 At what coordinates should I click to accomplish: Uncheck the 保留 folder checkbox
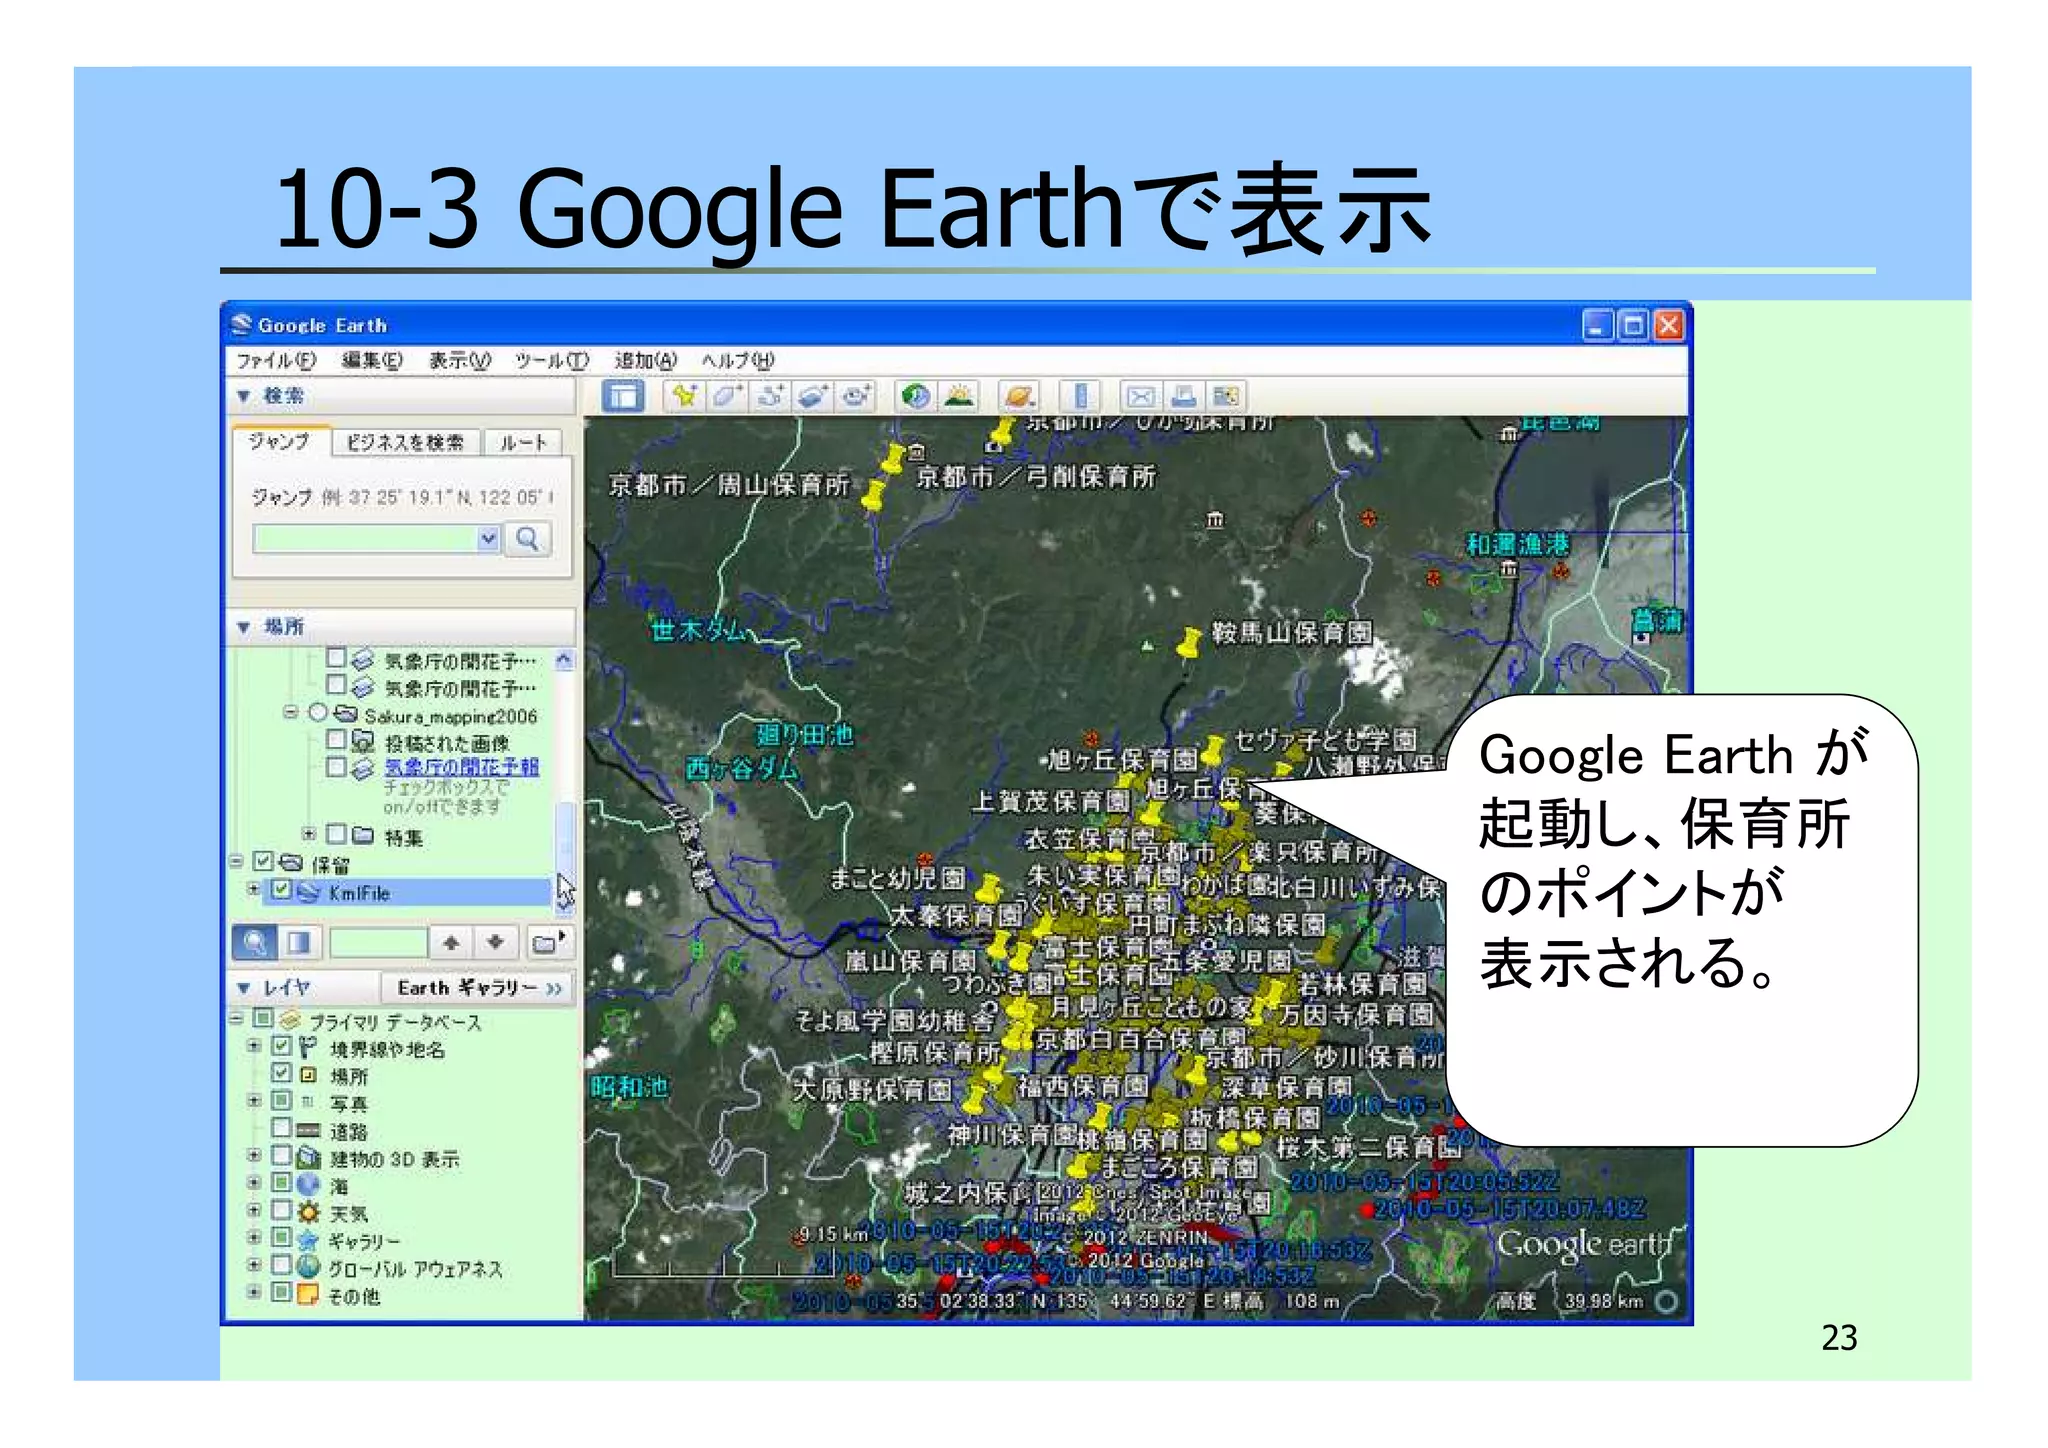coord(263,862)
